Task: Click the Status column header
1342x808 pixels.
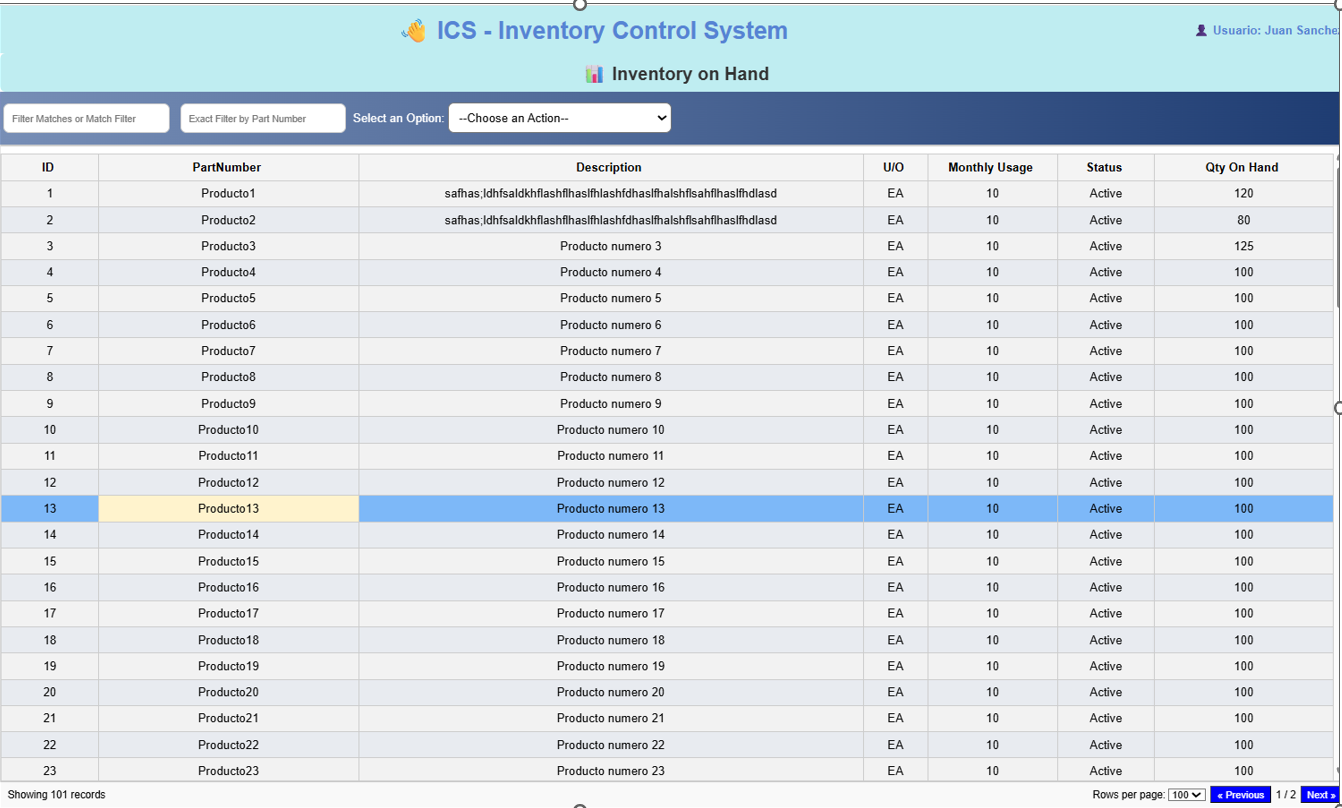Action: point(1104,167)
